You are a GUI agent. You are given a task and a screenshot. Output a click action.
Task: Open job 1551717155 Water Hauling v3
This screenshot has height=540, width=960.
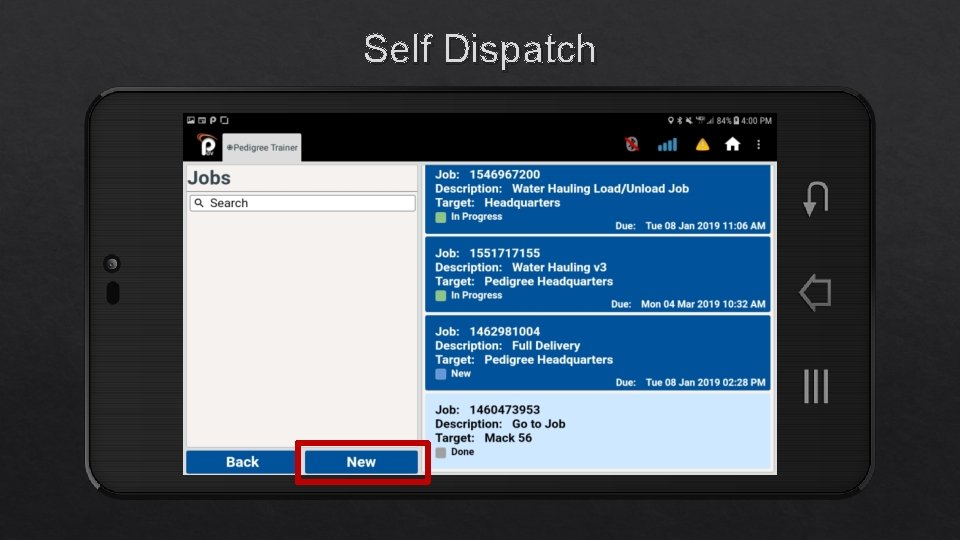(598, 274)
